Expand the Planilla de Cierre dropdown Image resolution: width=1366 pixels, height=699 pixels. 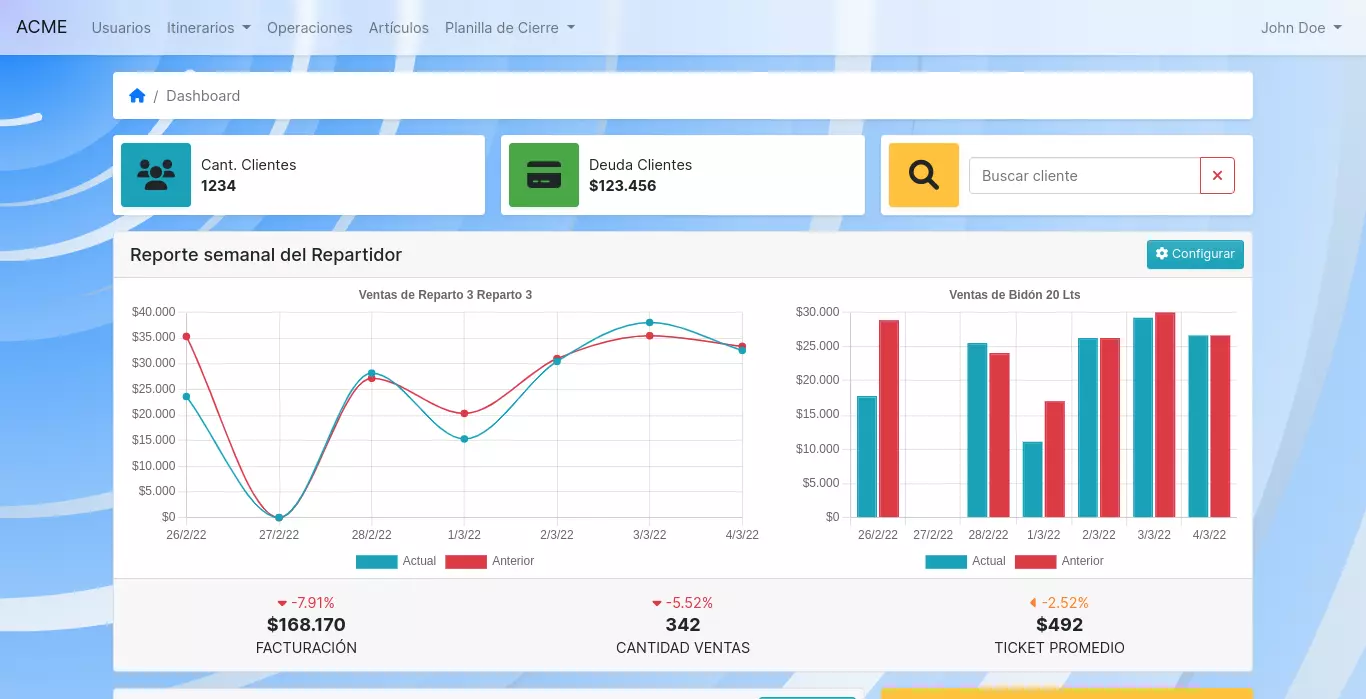click(510, 28)
